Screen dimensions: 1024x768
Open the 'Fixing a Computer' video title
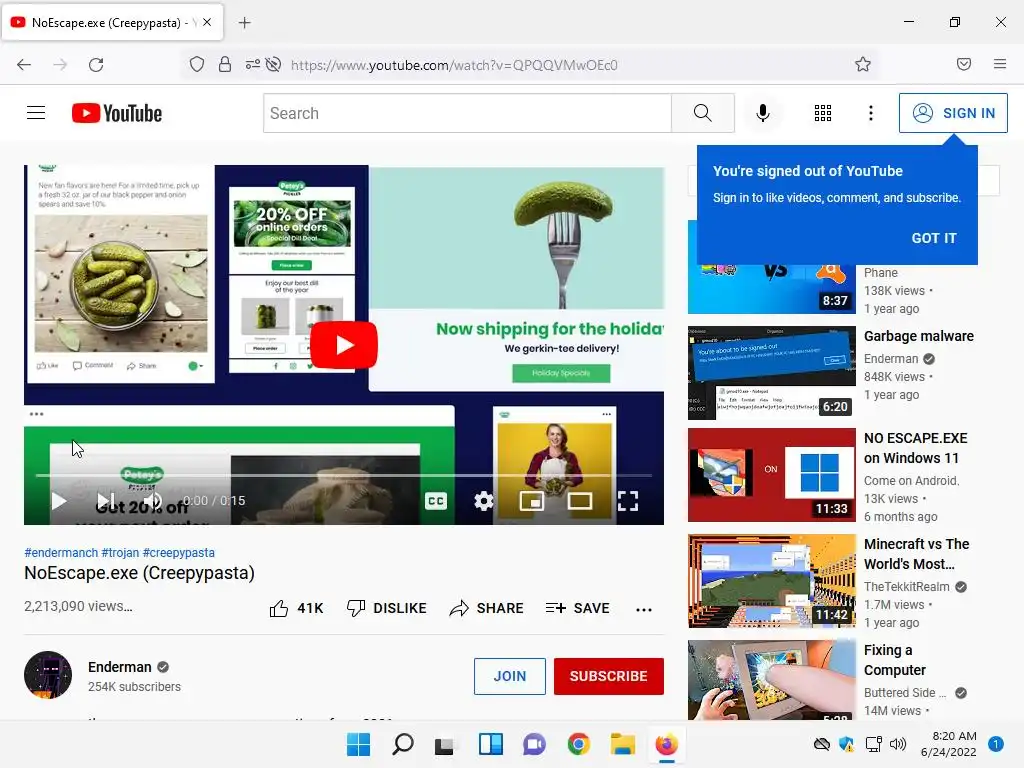[x=895, y=660]
